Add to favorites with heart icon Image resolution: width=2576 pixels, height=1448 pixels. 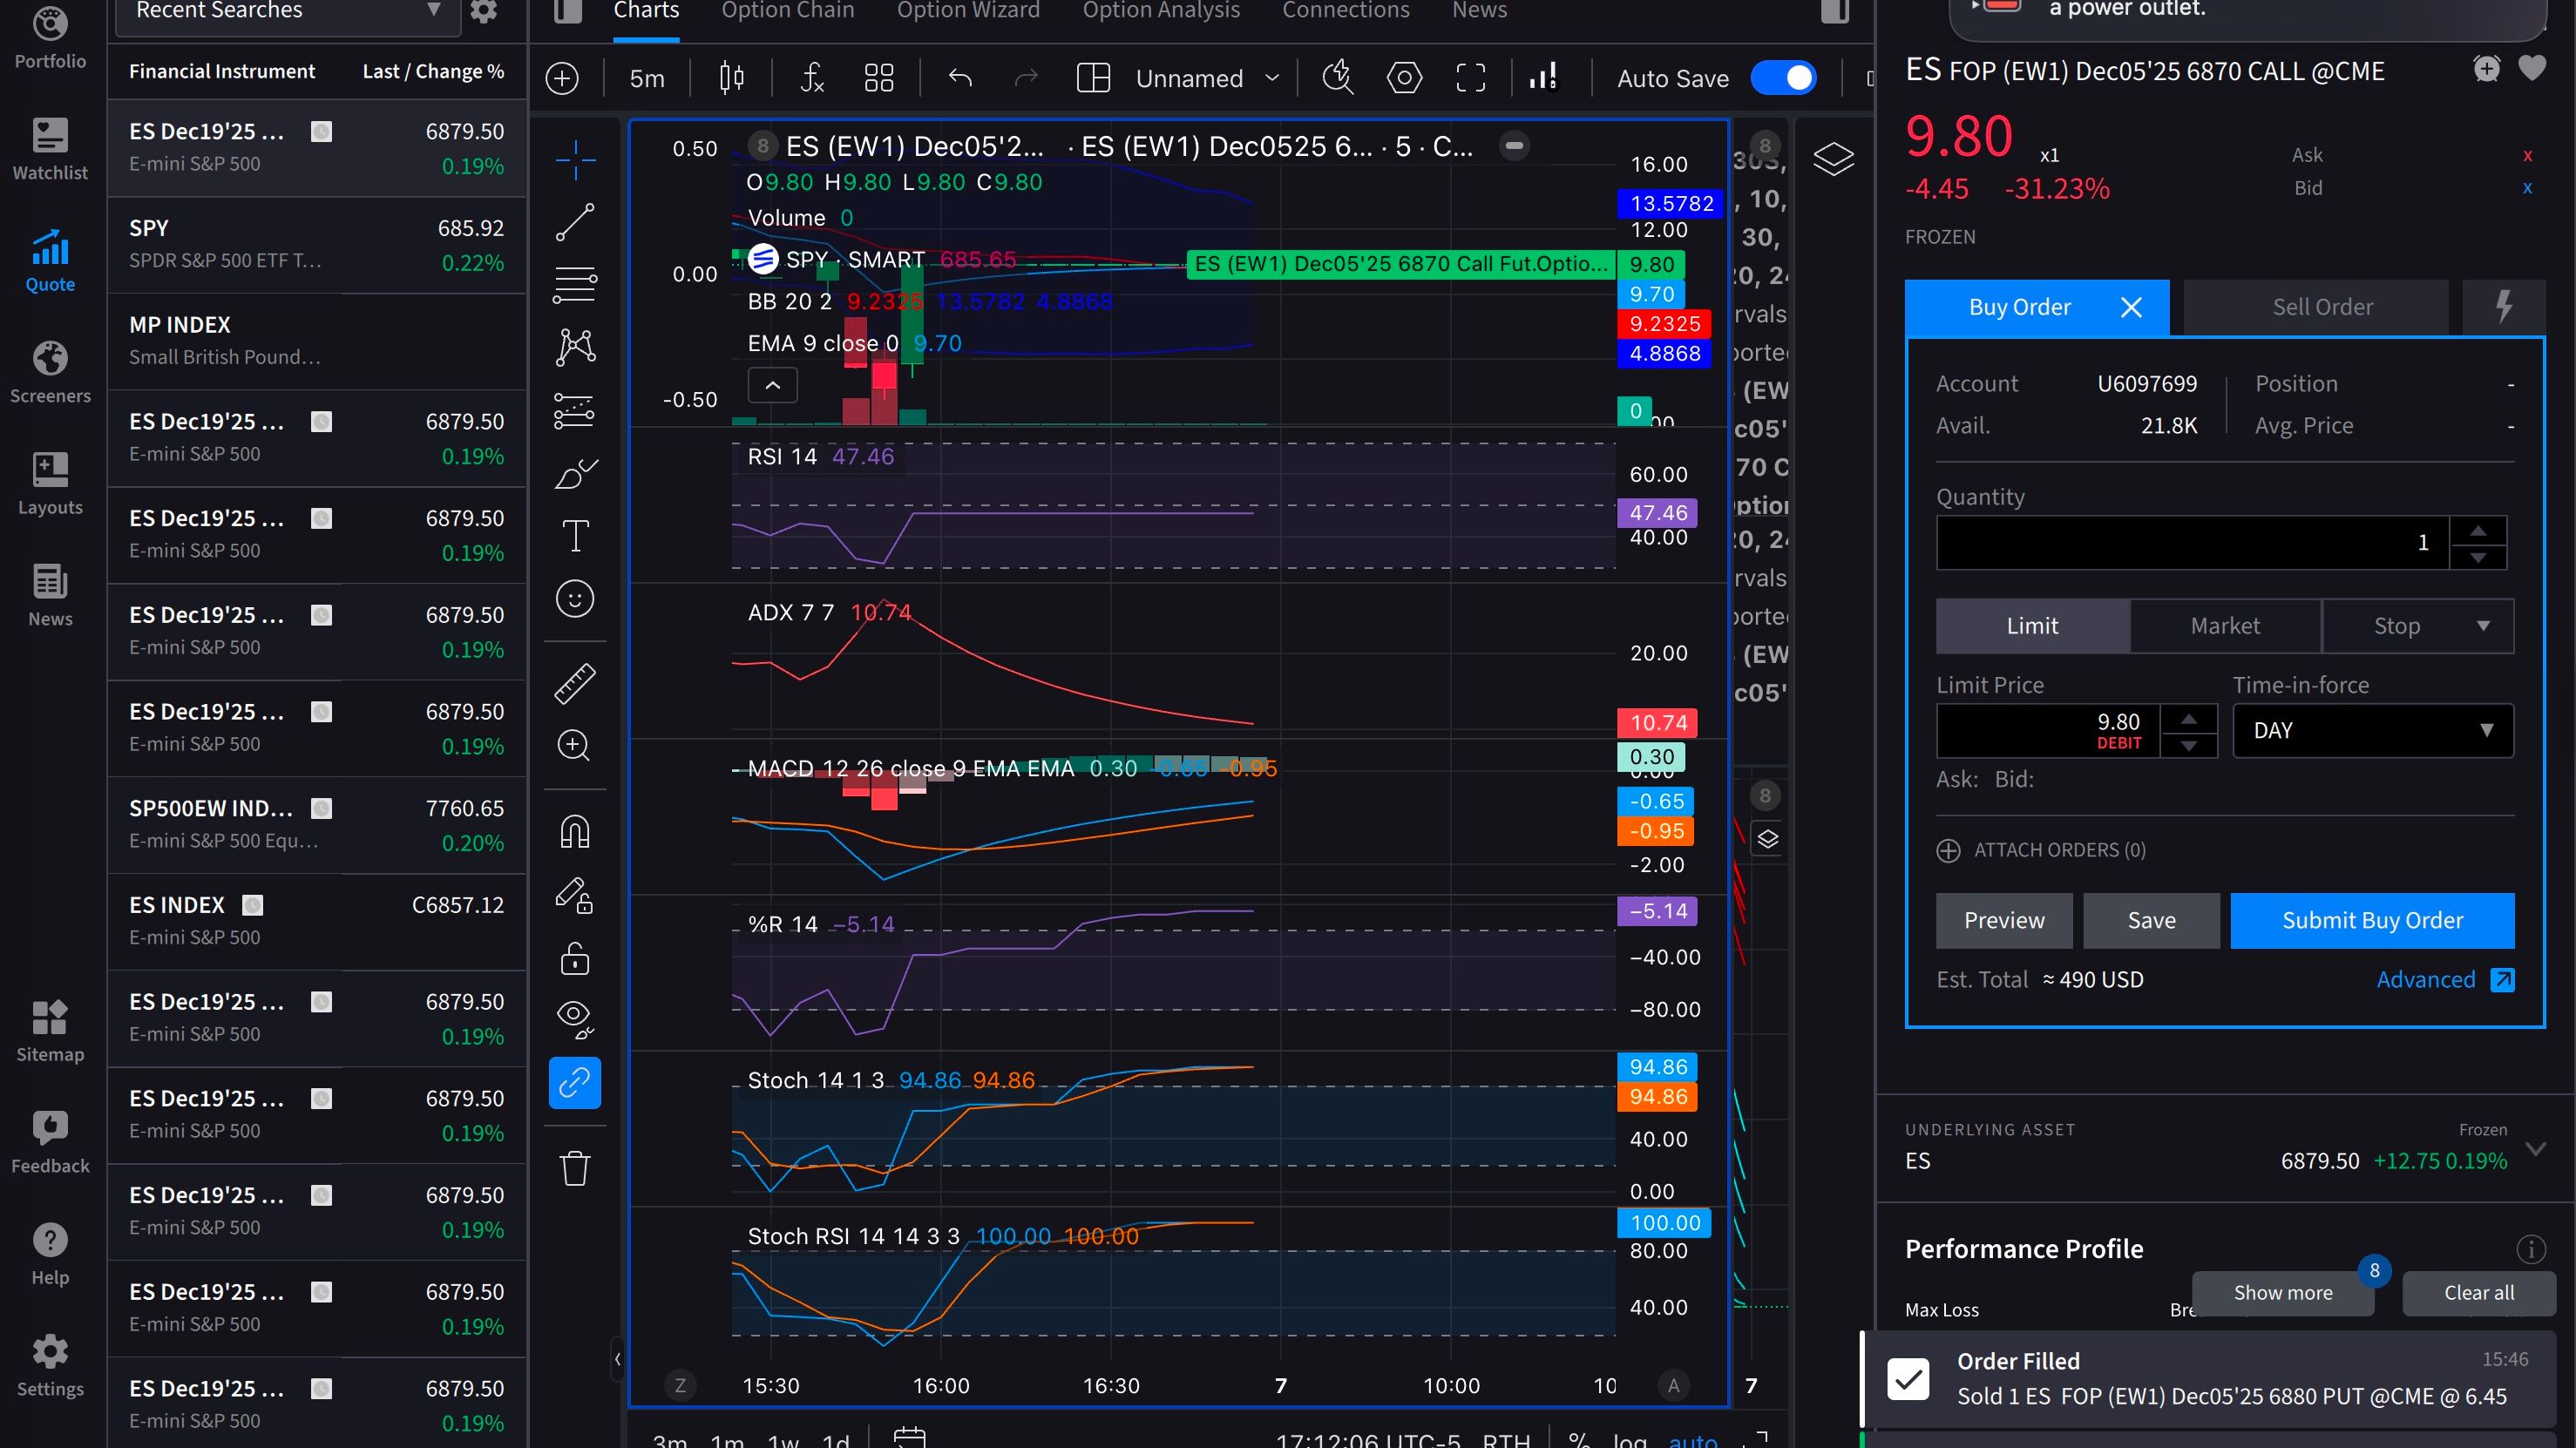(x=2531, y=69)
